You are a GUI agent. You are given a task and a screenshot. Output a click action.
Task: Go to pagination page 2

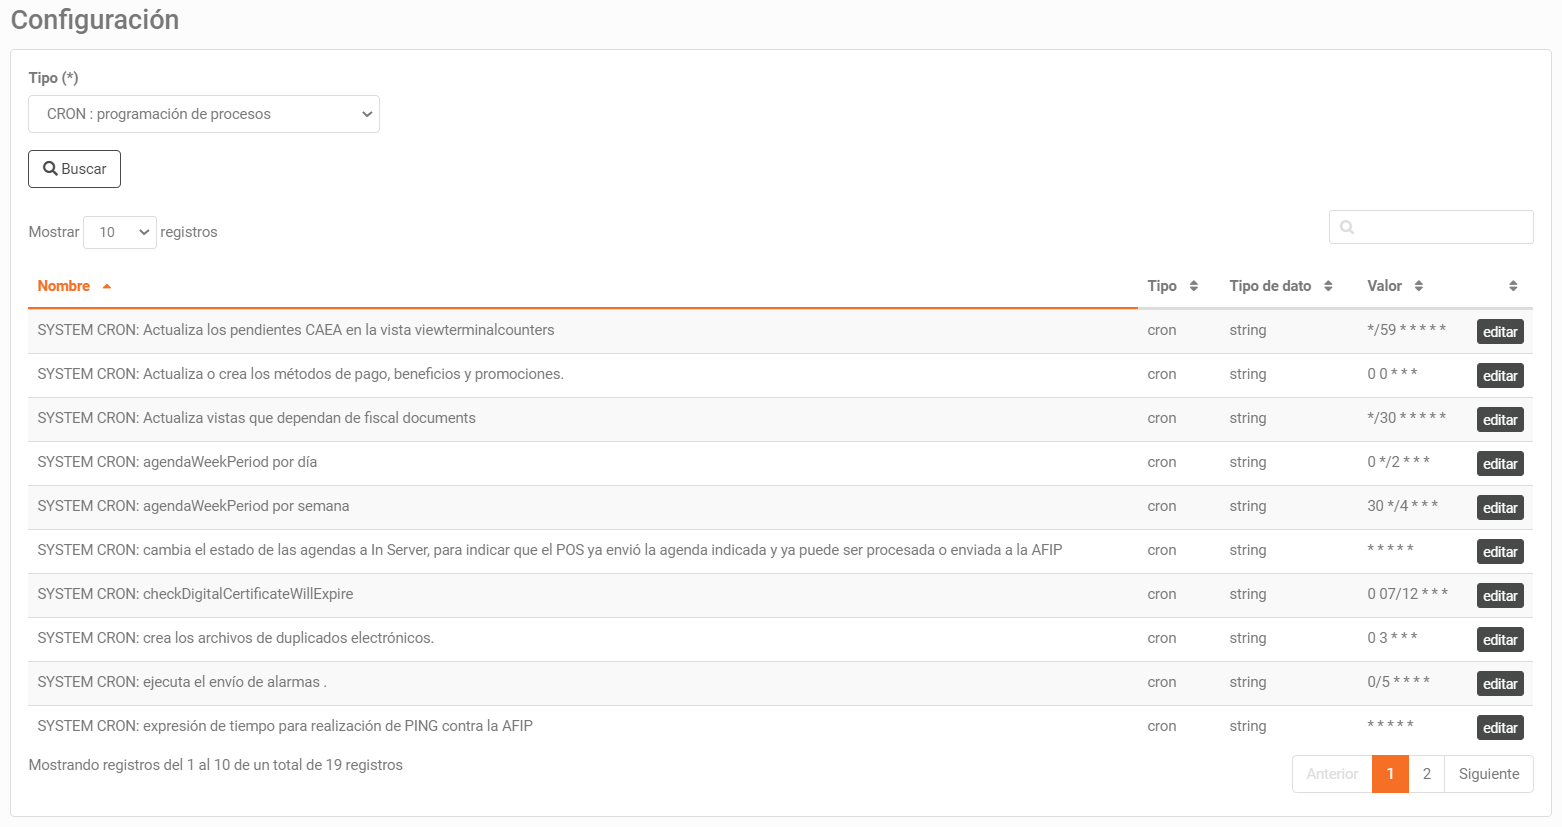point(1427,774)
